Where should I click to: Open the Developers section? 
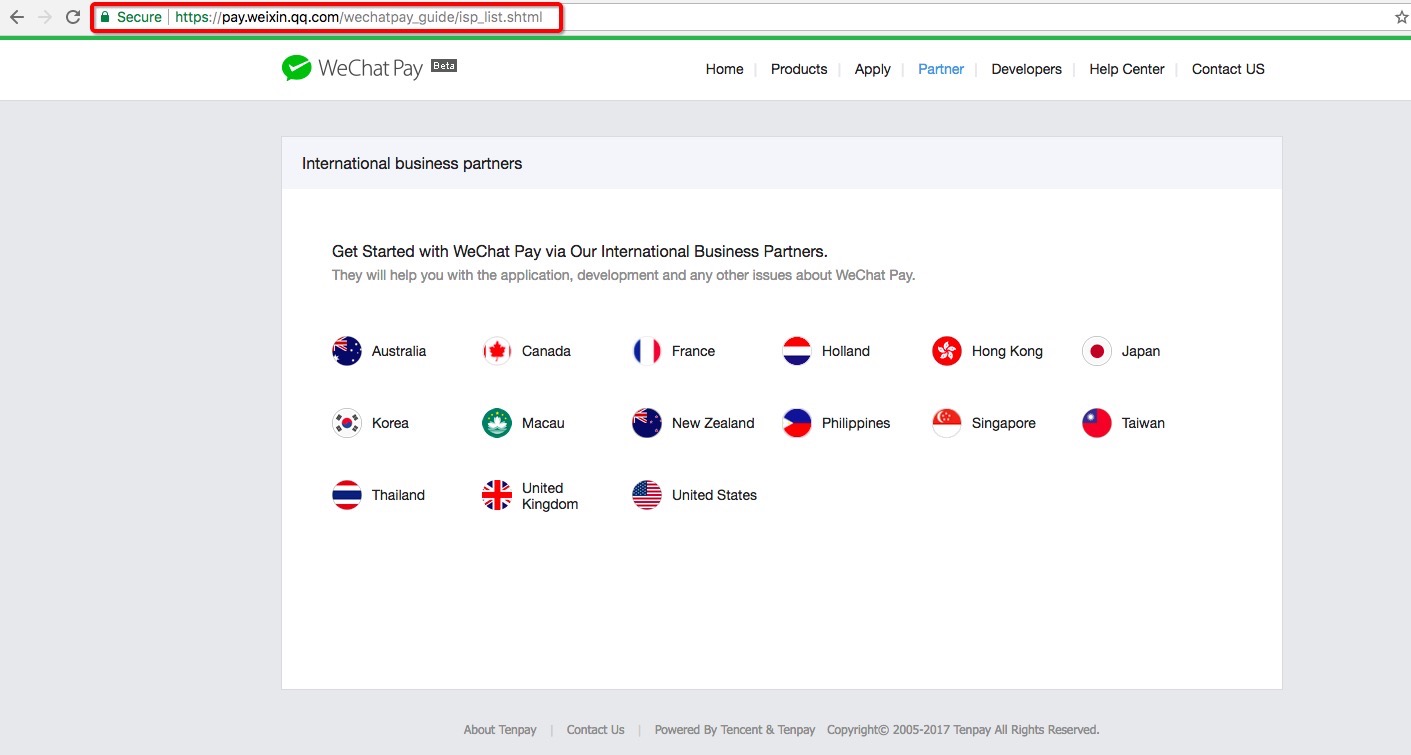(x=1026, y=69)
